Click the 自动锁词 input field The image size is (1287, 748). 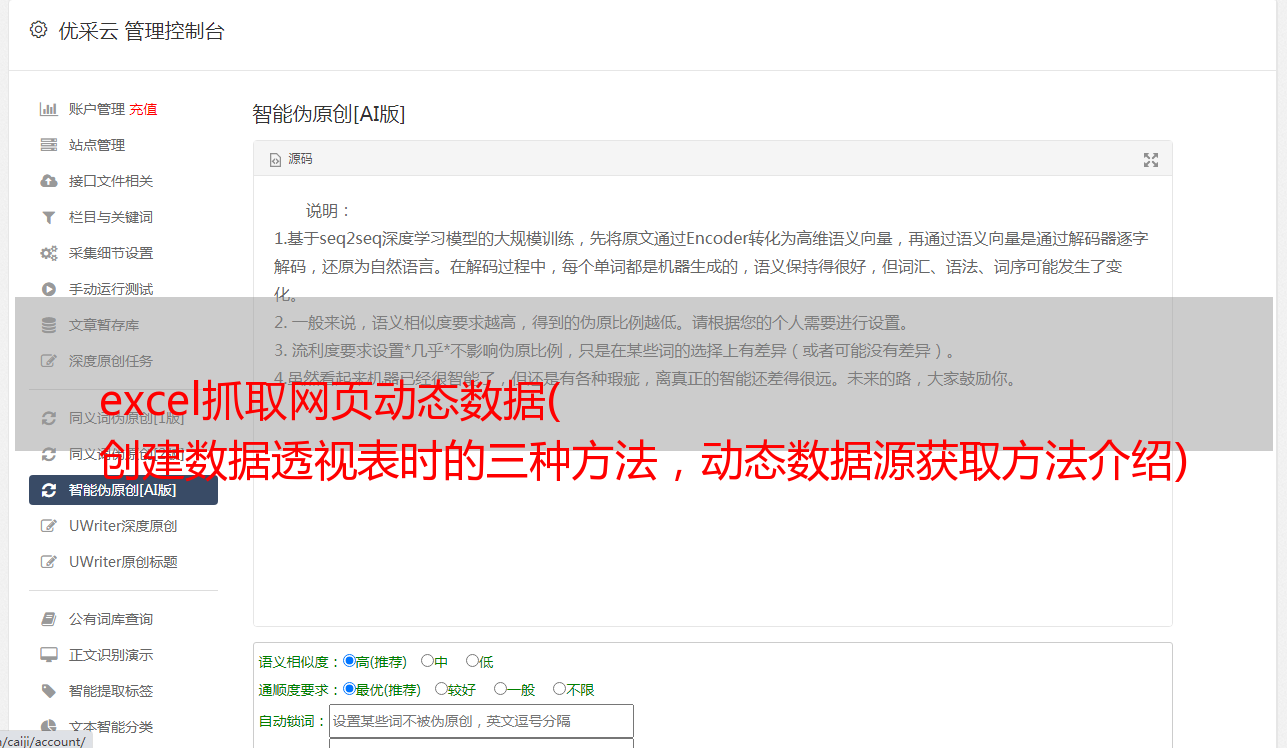(x=481, y=721)
